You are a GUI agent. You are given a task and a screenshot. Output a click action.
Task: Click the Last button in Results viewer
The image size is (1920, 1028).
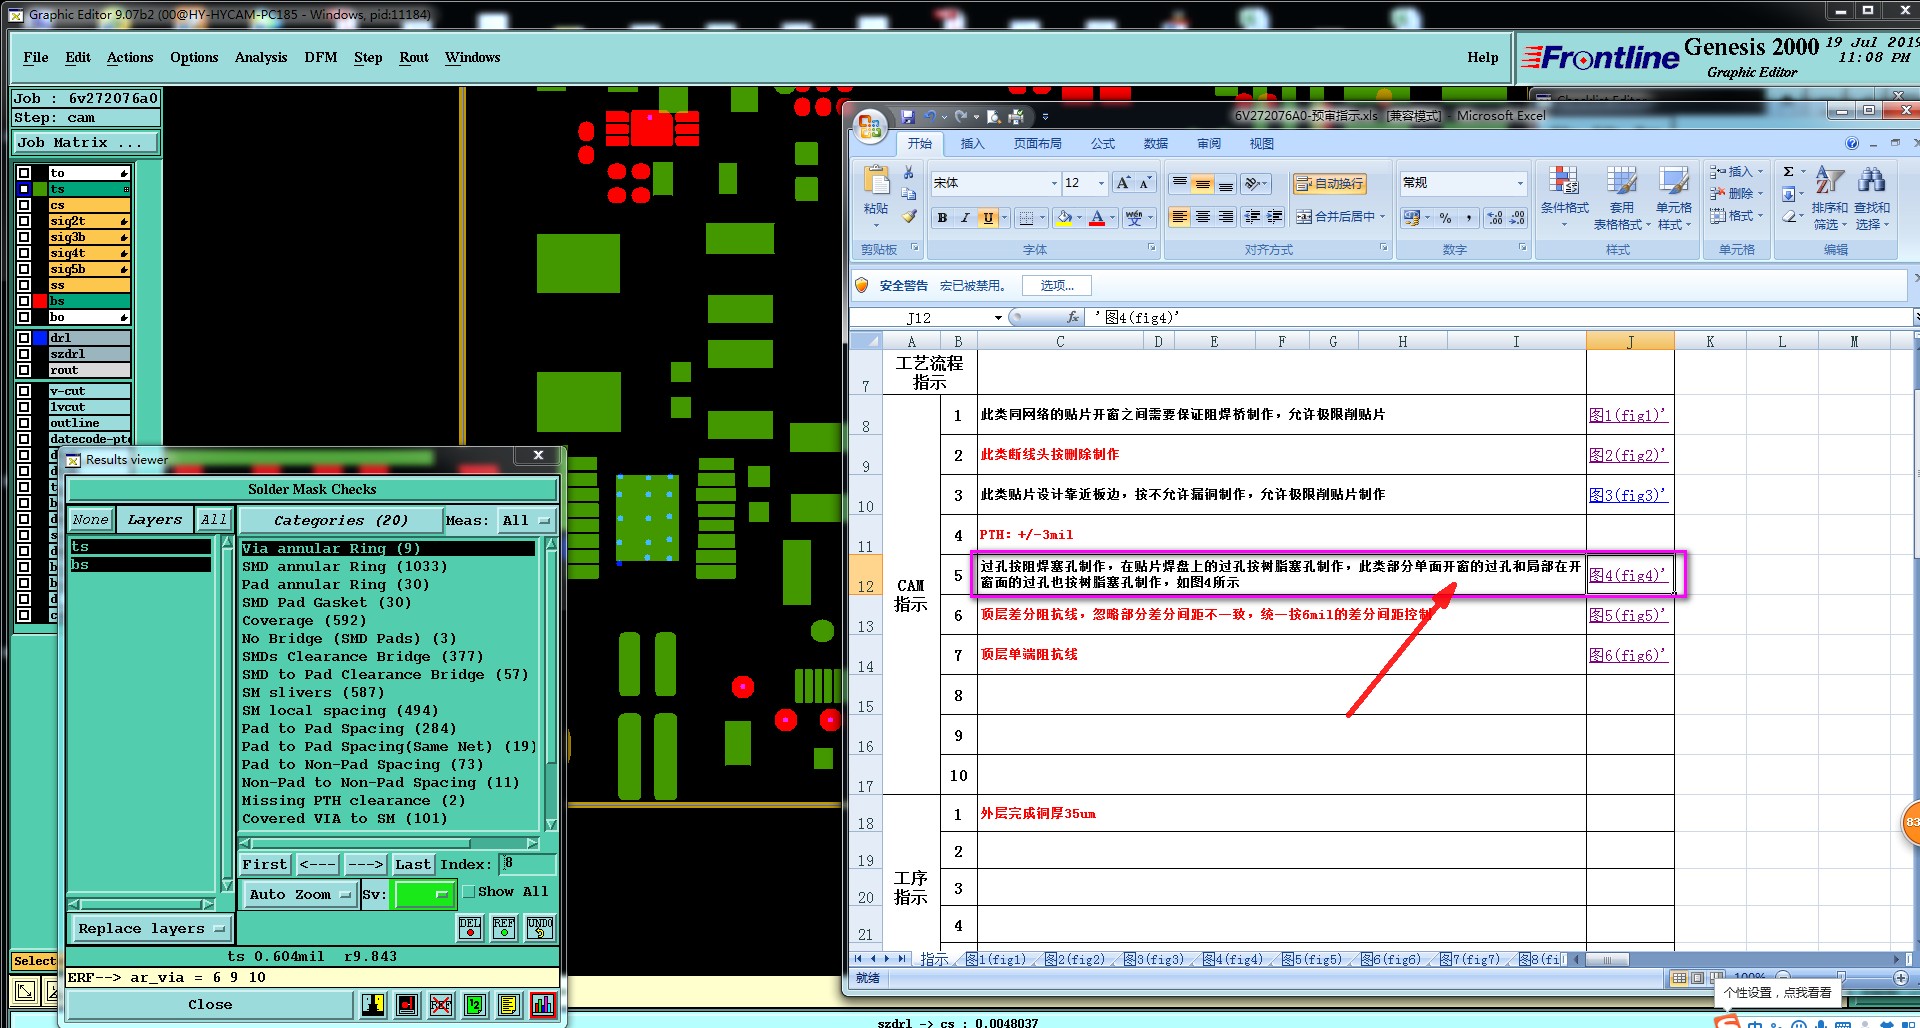(x=413, y=864)
